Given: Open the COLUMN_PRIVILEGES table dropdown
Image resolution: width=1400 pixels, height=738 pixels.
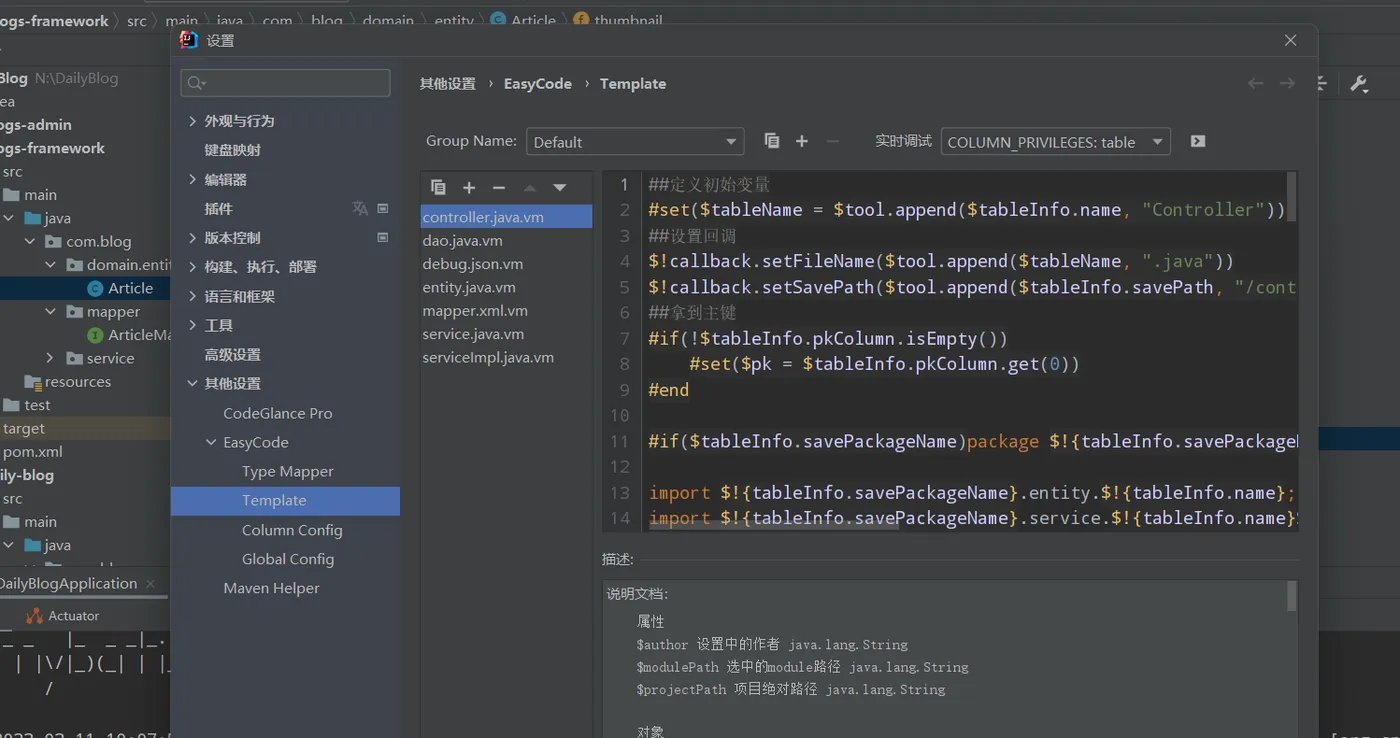Looking at the screenshot, I should [1055, 142].
